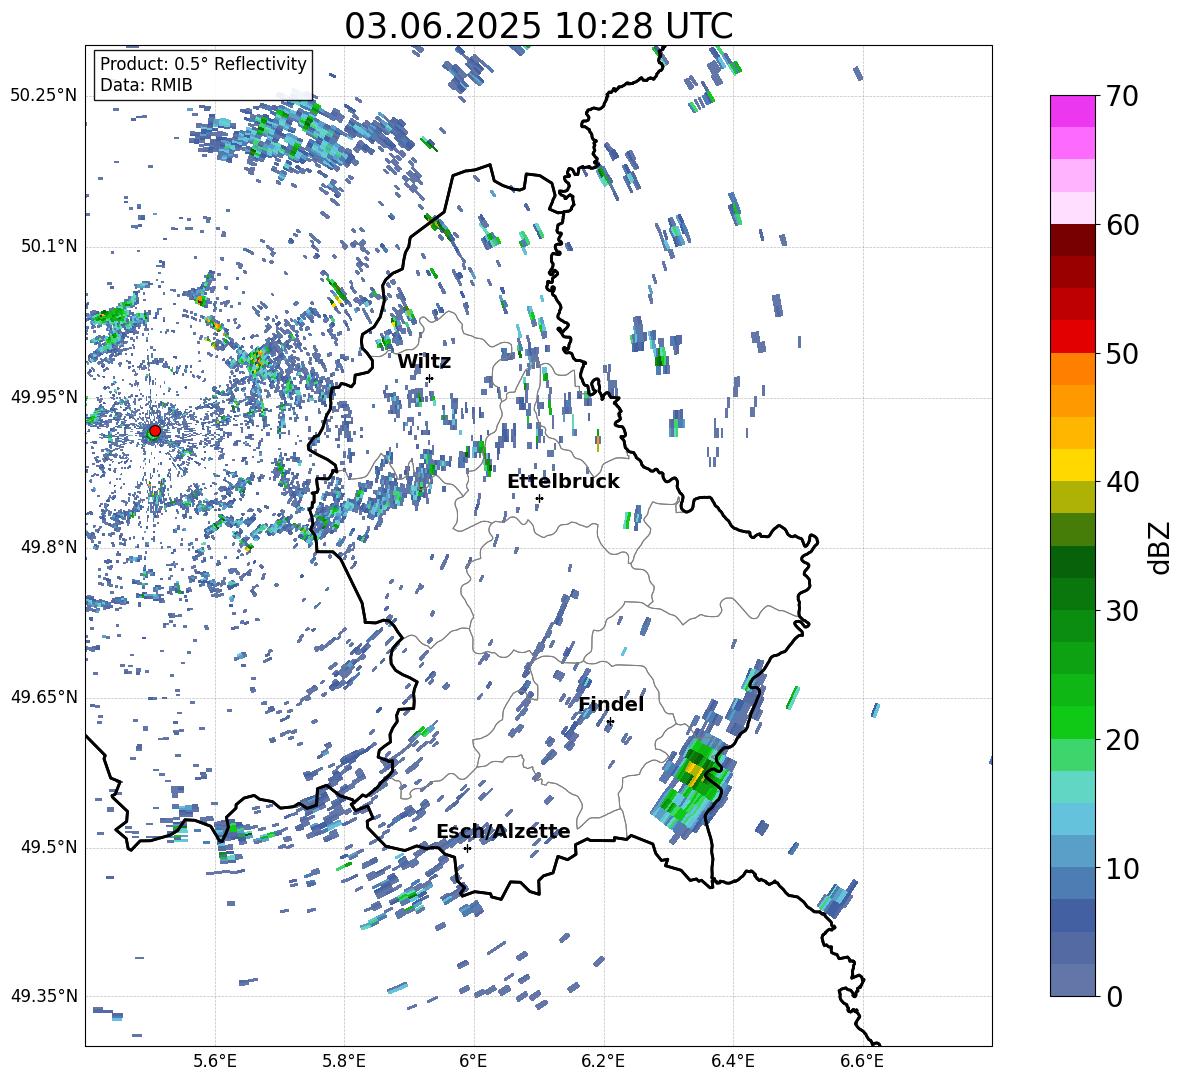Screen dimensions: 1184x1081
Task: Click the 50 tick on colorbar
Action: [1121, 354]
